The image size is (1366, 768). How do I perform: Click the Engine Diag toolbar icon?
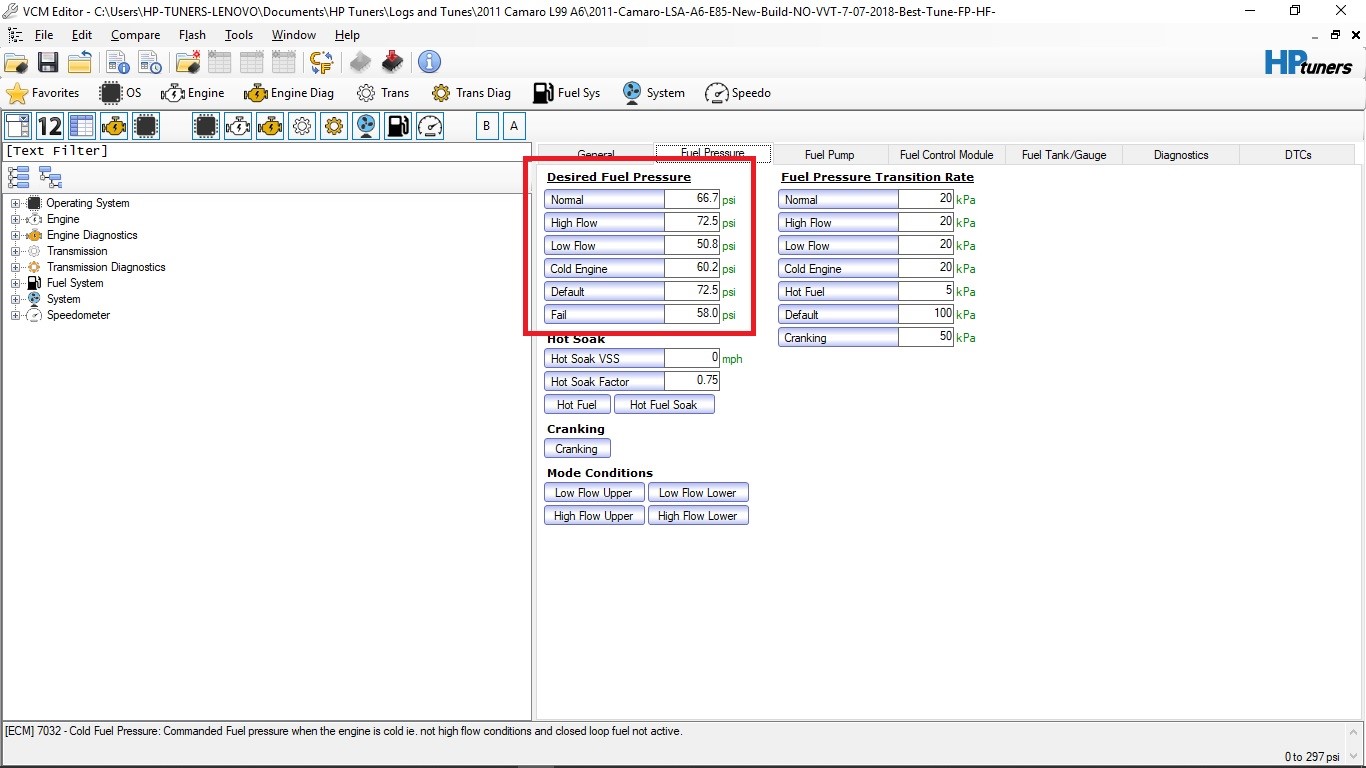(289, 93)
